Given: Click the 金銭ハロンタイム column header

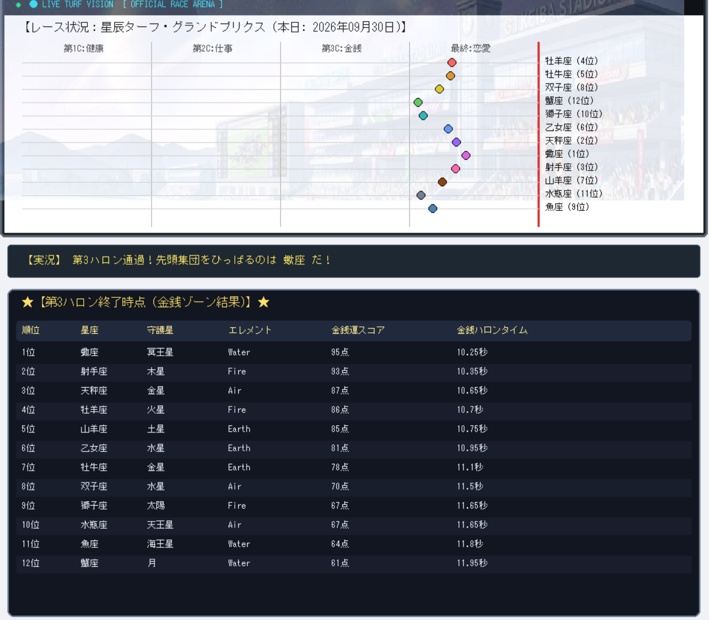Looking at the screenshot, I should 492,330.
